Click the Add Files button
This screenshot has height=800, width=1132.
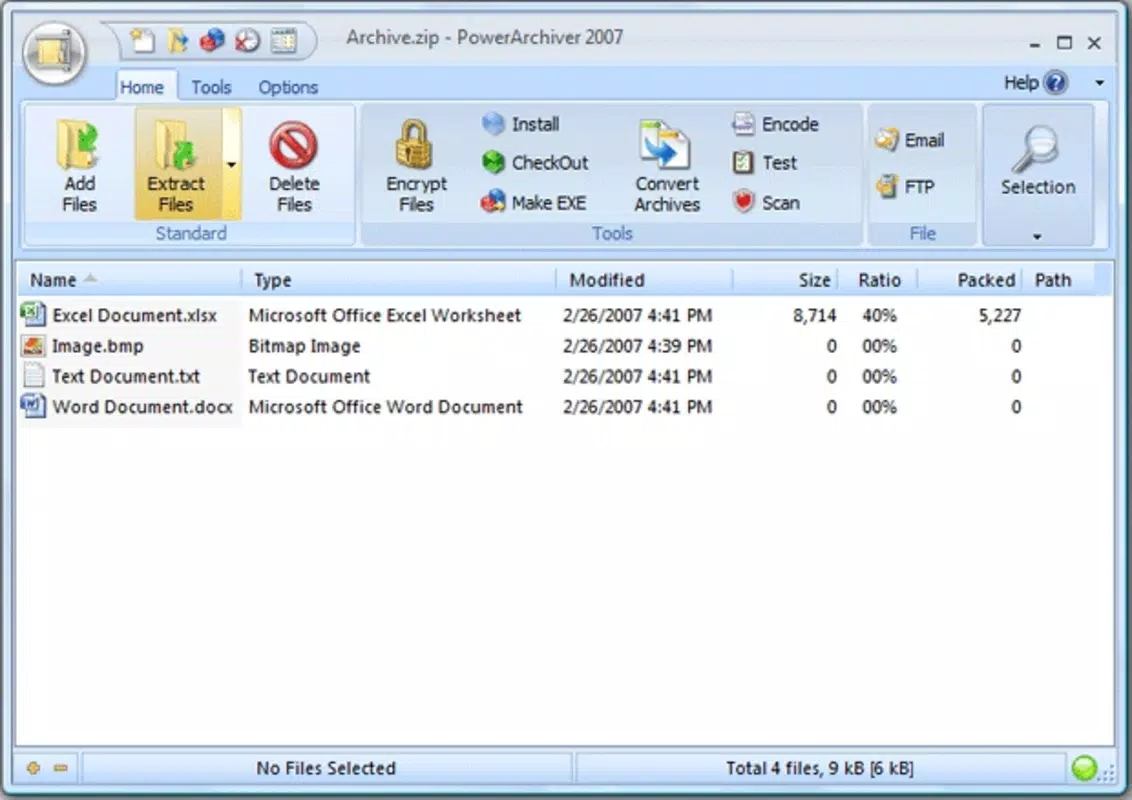point(79,165)
